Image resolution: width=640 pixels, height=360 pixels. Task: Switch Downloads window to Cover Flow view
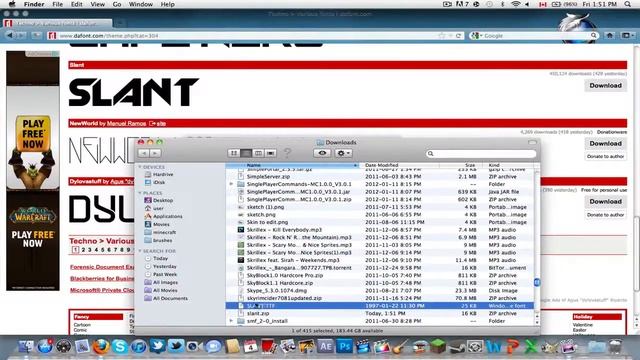tap(270, 153)
